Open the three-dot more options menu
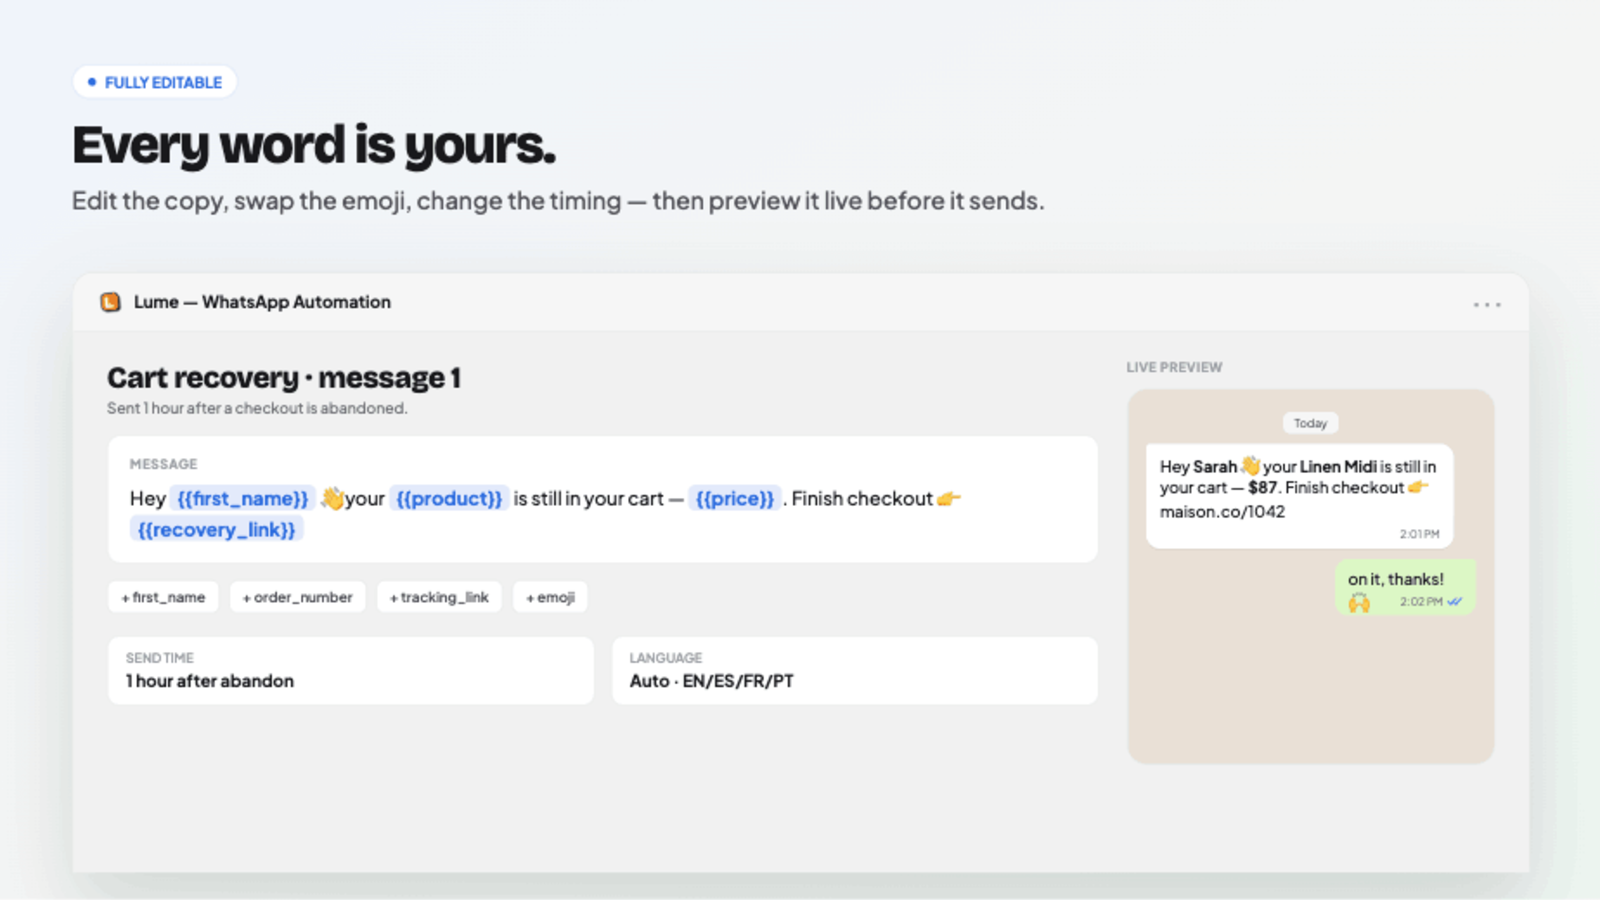Image resolution: width=1600 pixels, height=900 pixels. (x=1486, y=304)
